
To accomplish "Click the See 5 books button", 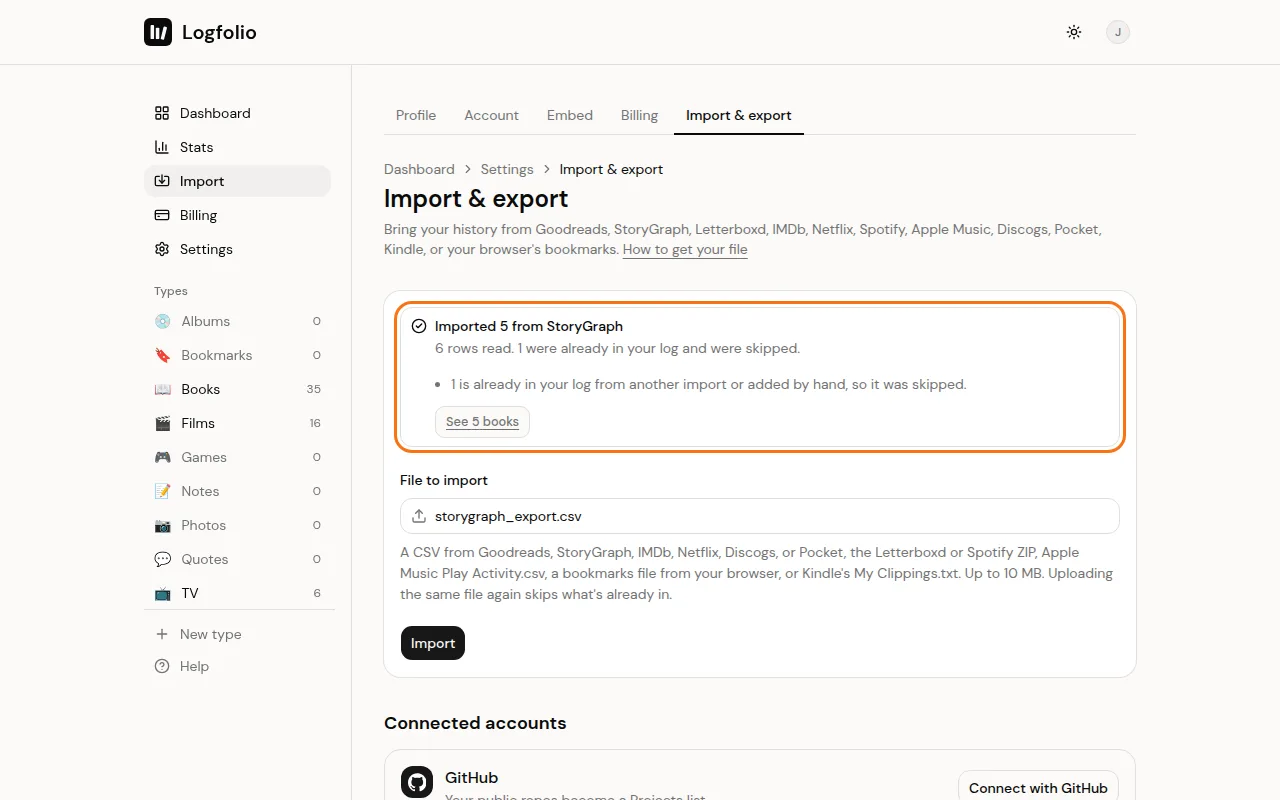I will pos(482,422).
